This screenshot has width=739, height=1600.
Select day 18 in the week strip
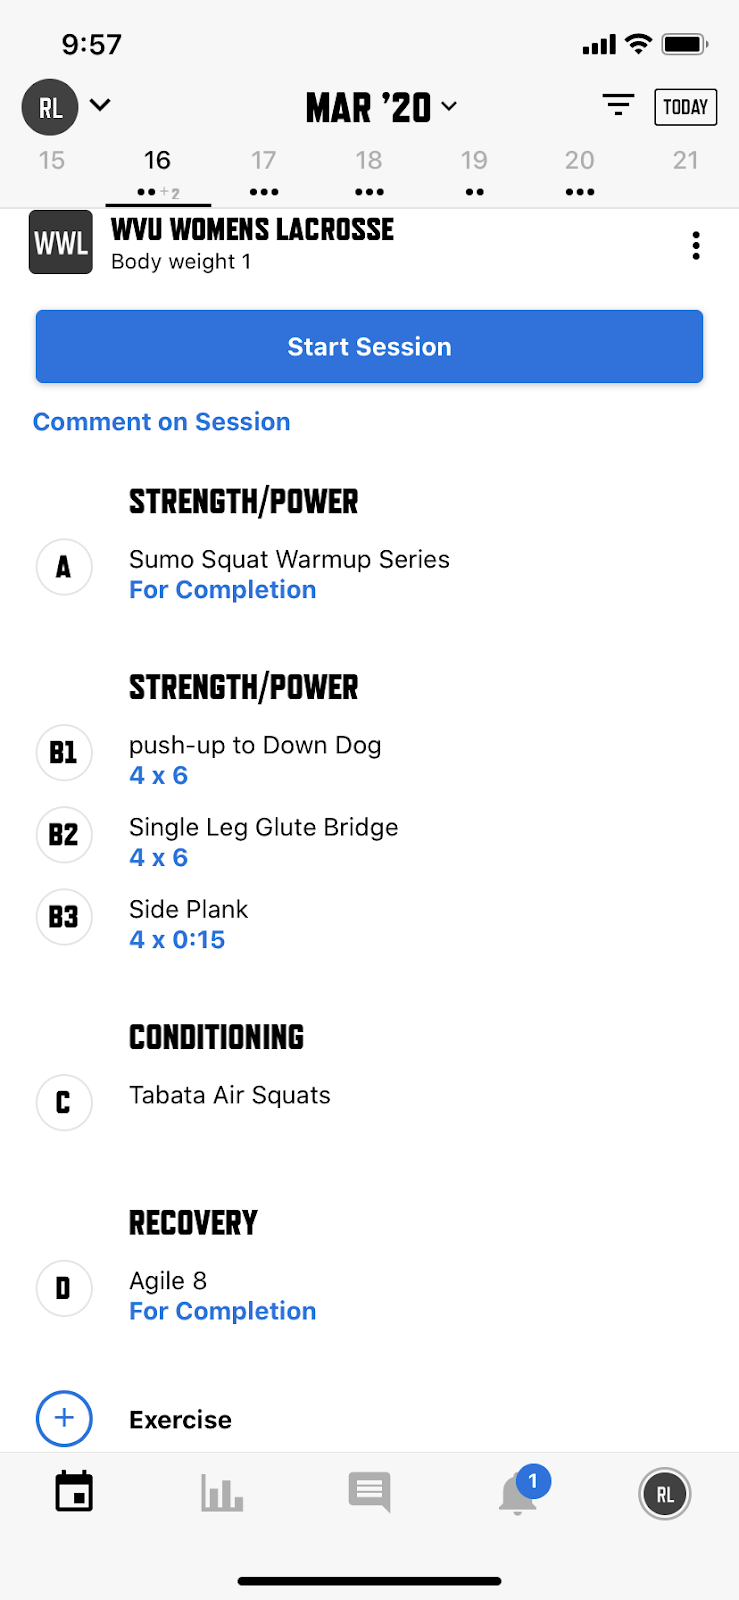[369, 170]
